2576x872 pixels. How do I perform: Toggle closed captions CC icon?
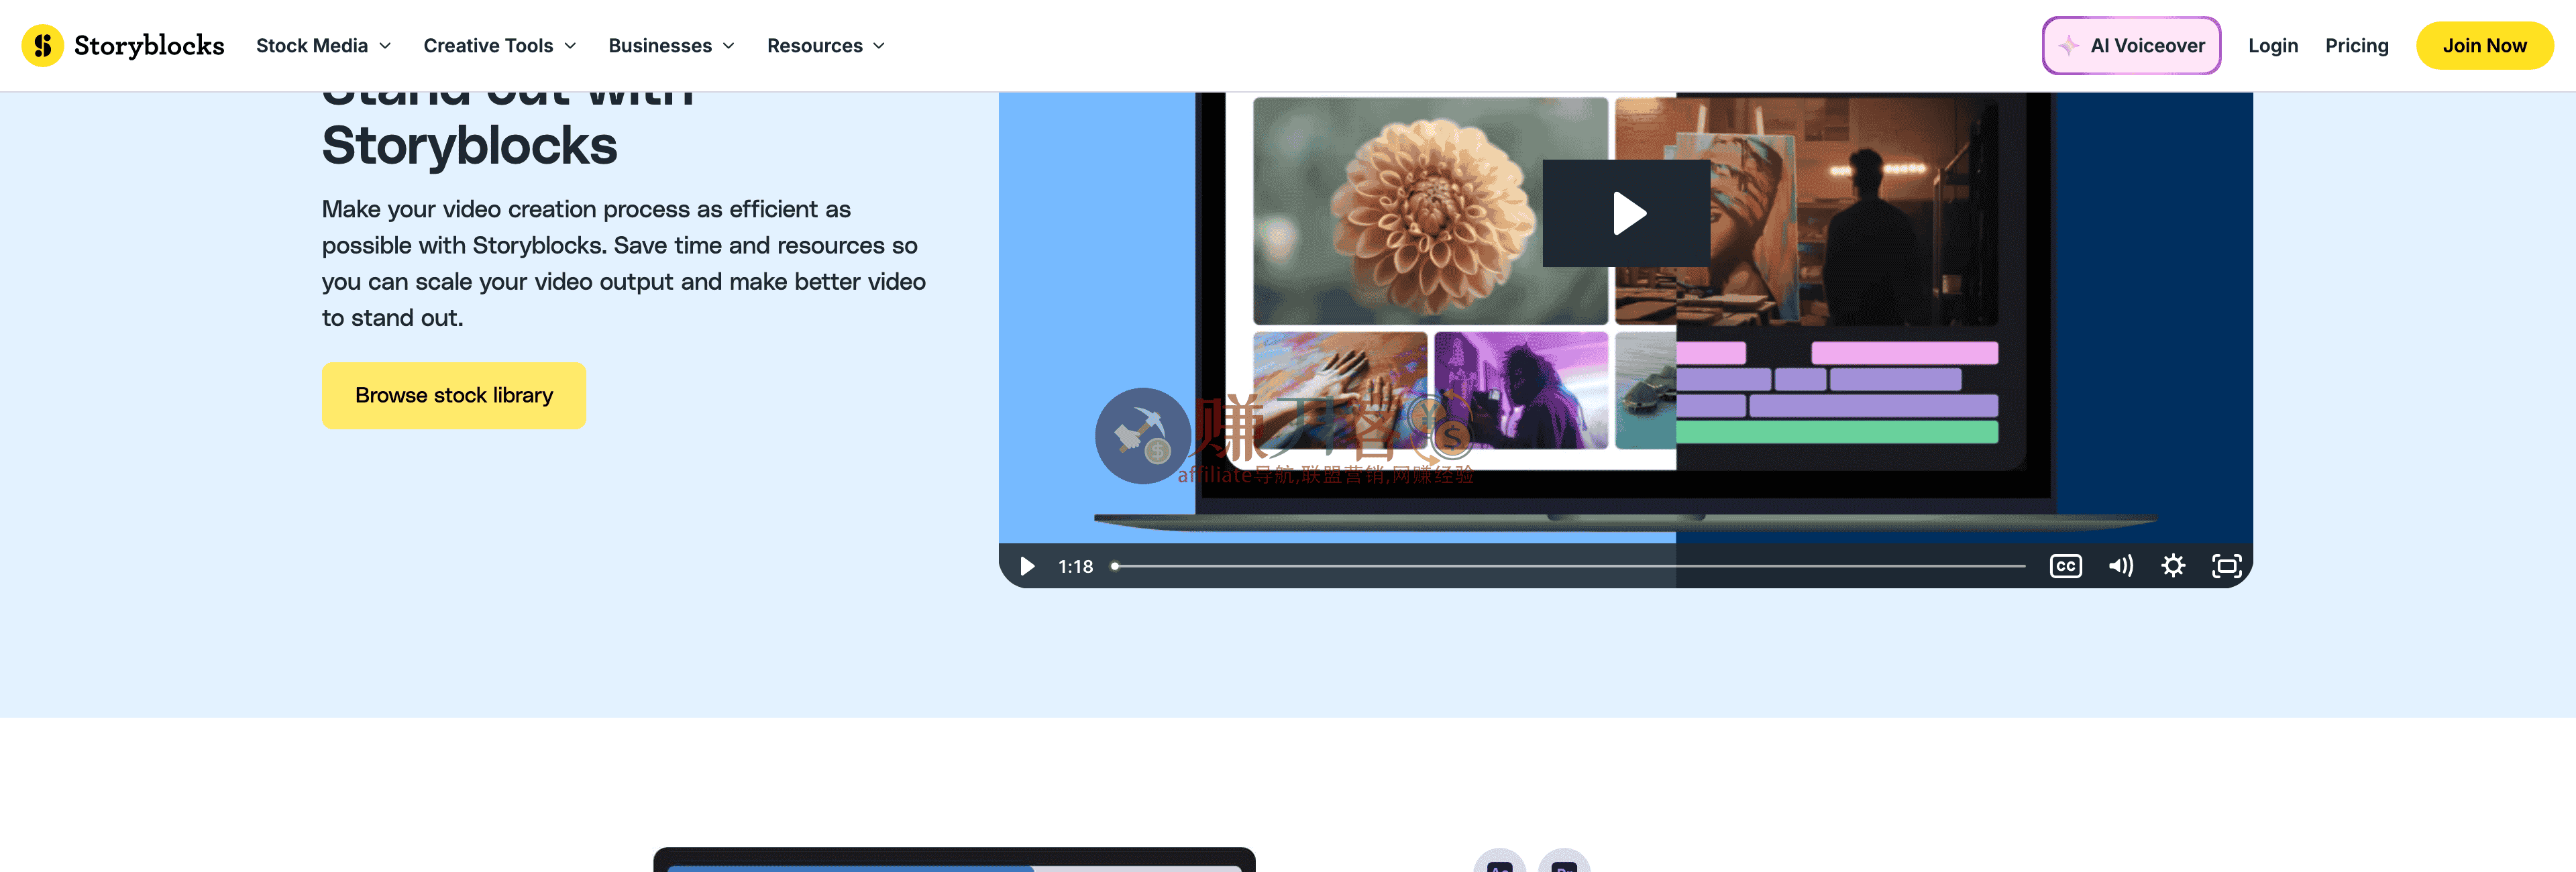(x=2065, y=566)
